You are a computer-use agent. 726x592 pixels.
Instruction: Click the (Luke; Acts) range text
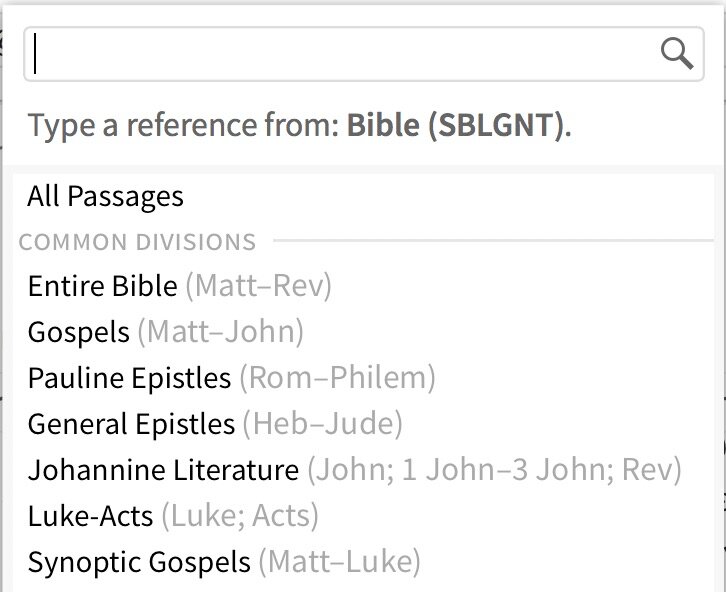coord(240,516)
